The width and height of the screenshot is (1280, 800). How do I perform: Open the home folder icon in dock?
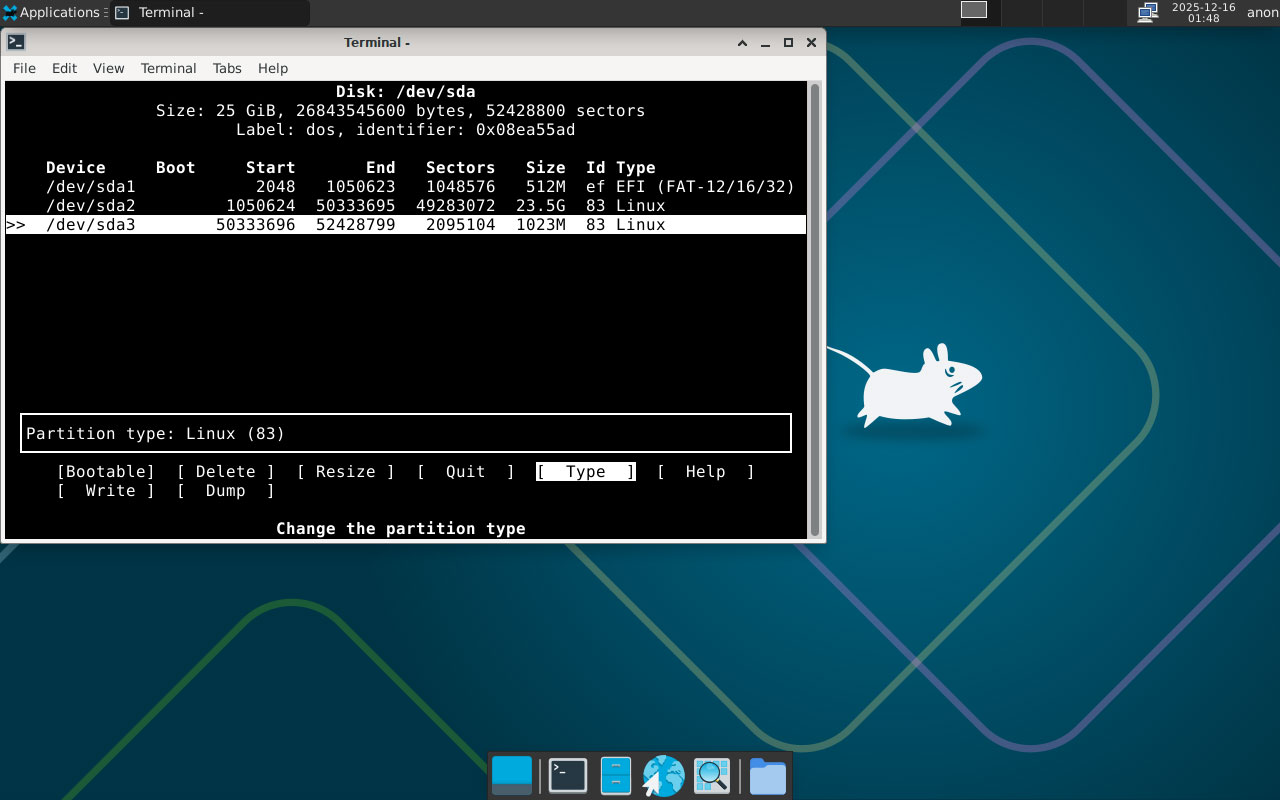[768, 776]
